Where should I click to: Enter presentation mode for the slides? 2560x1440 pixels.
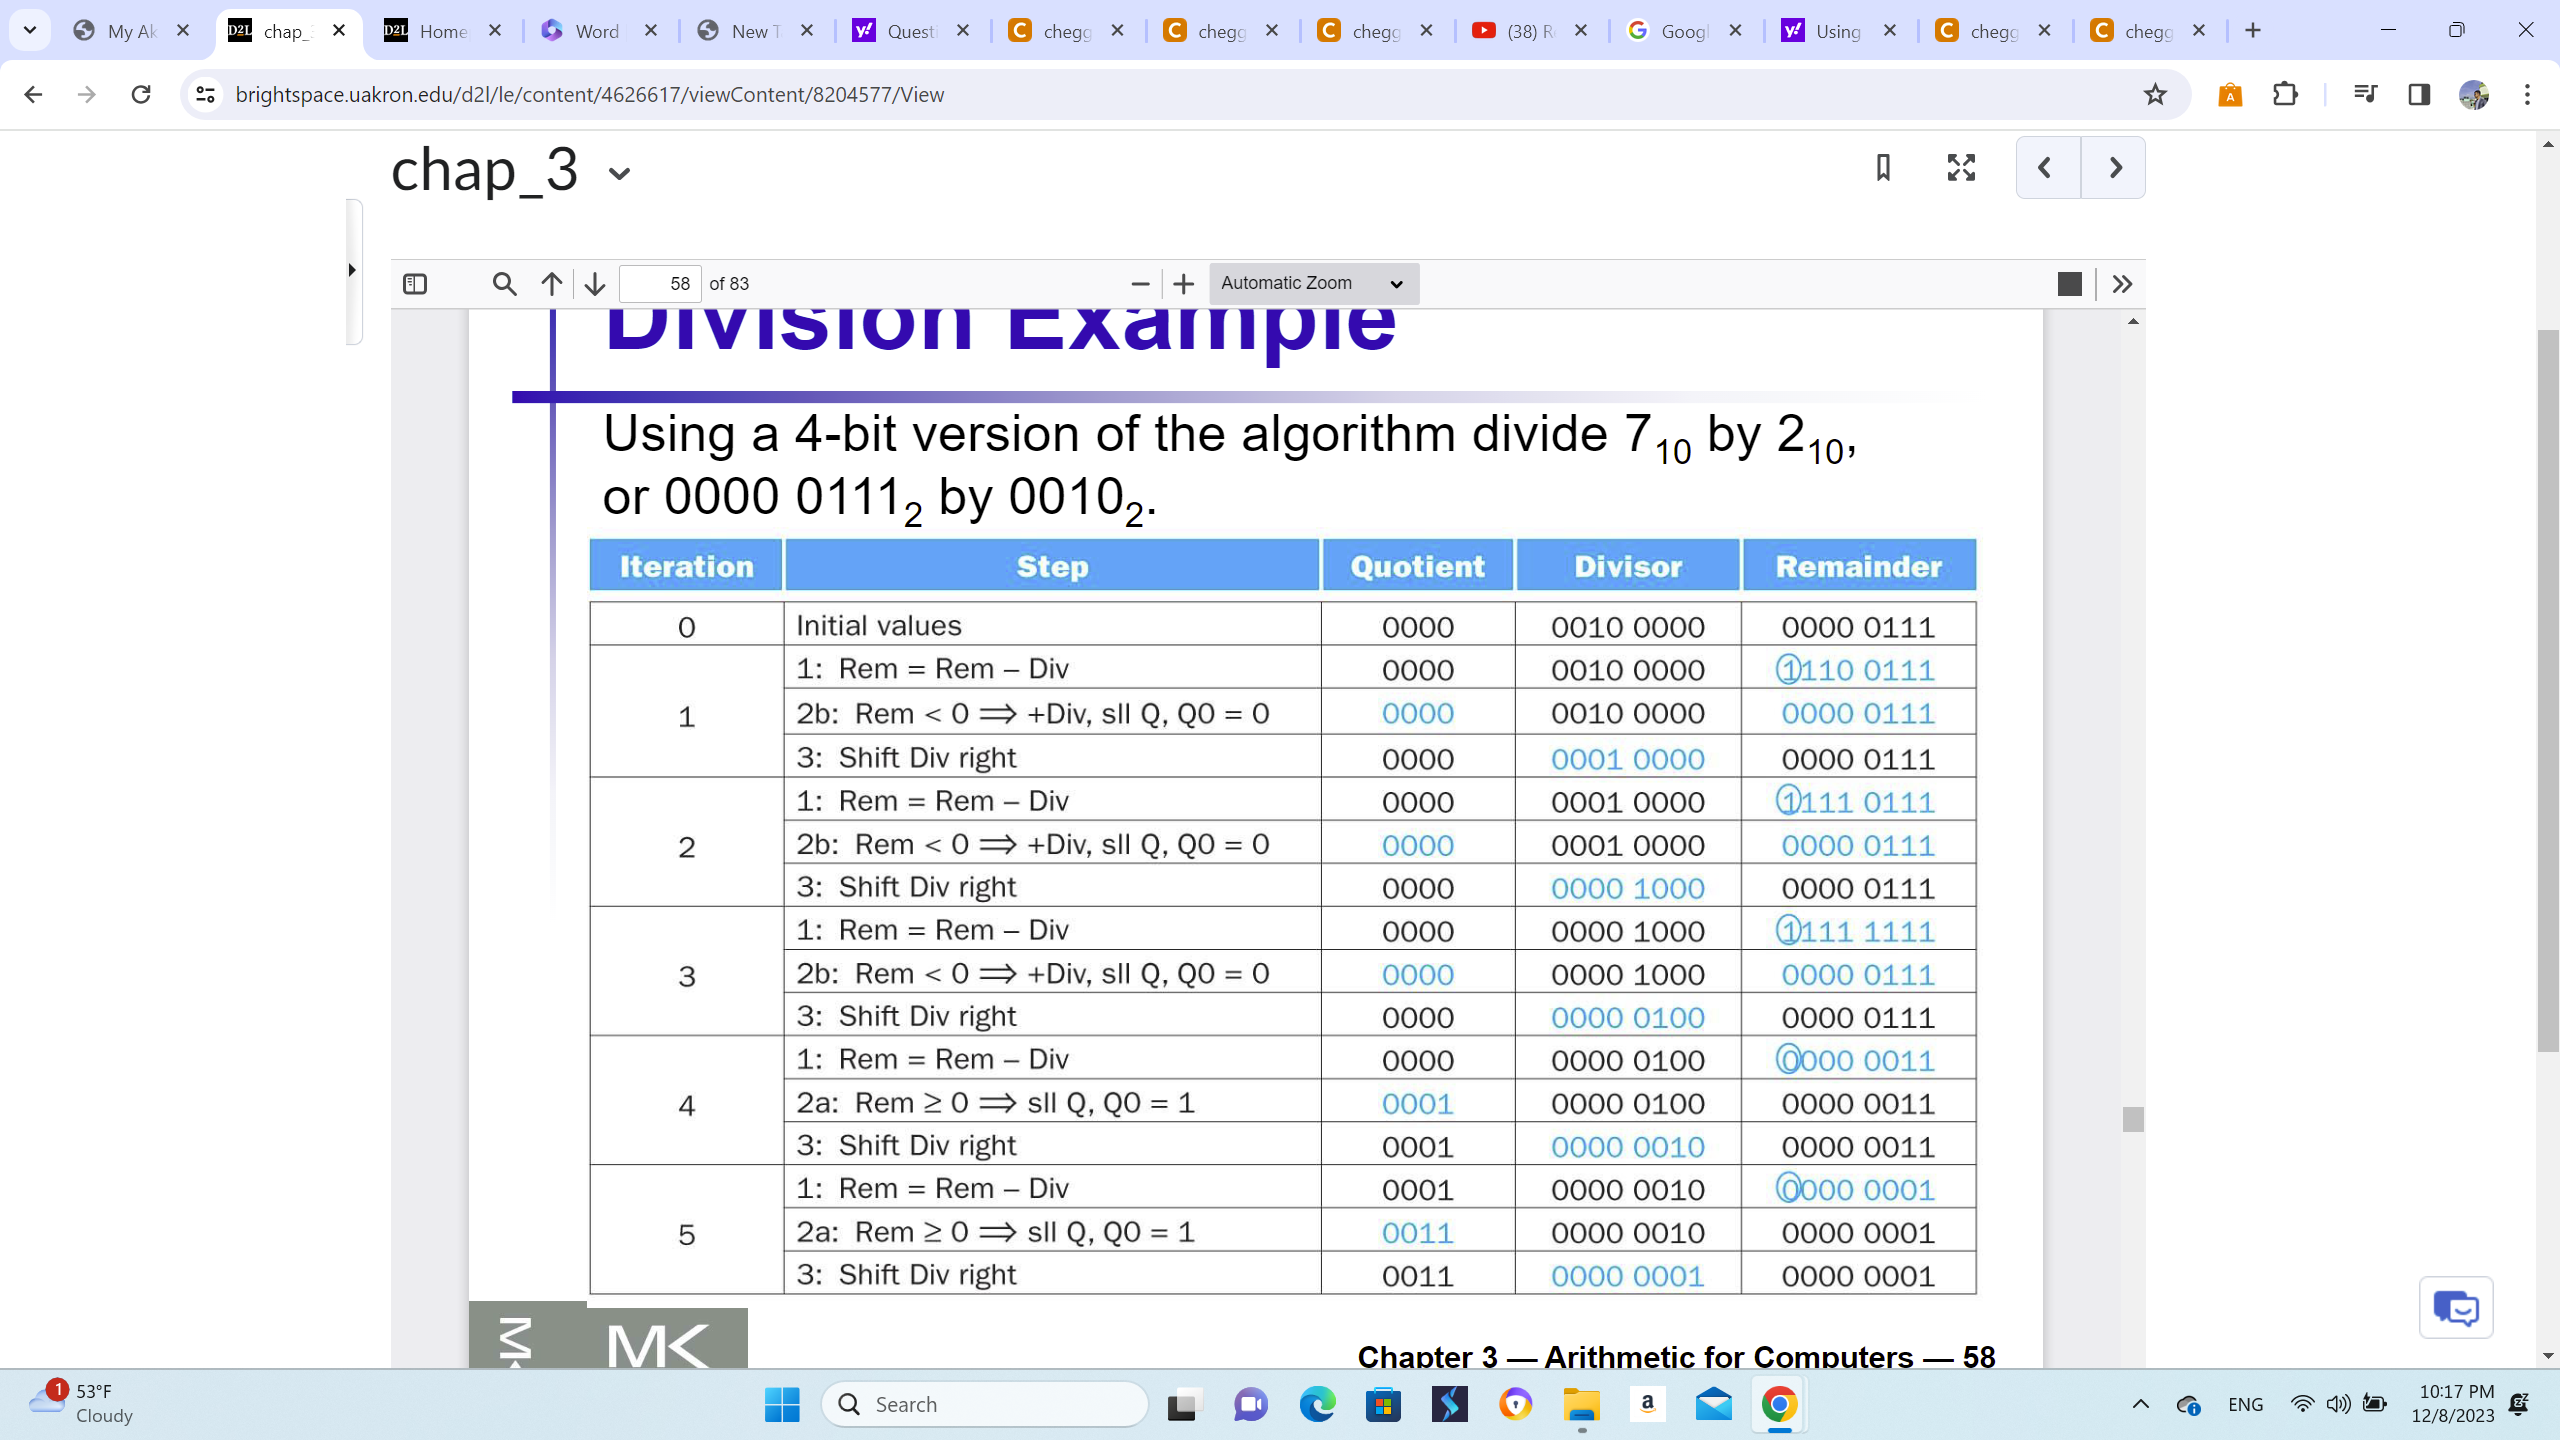pos(1959,167)
